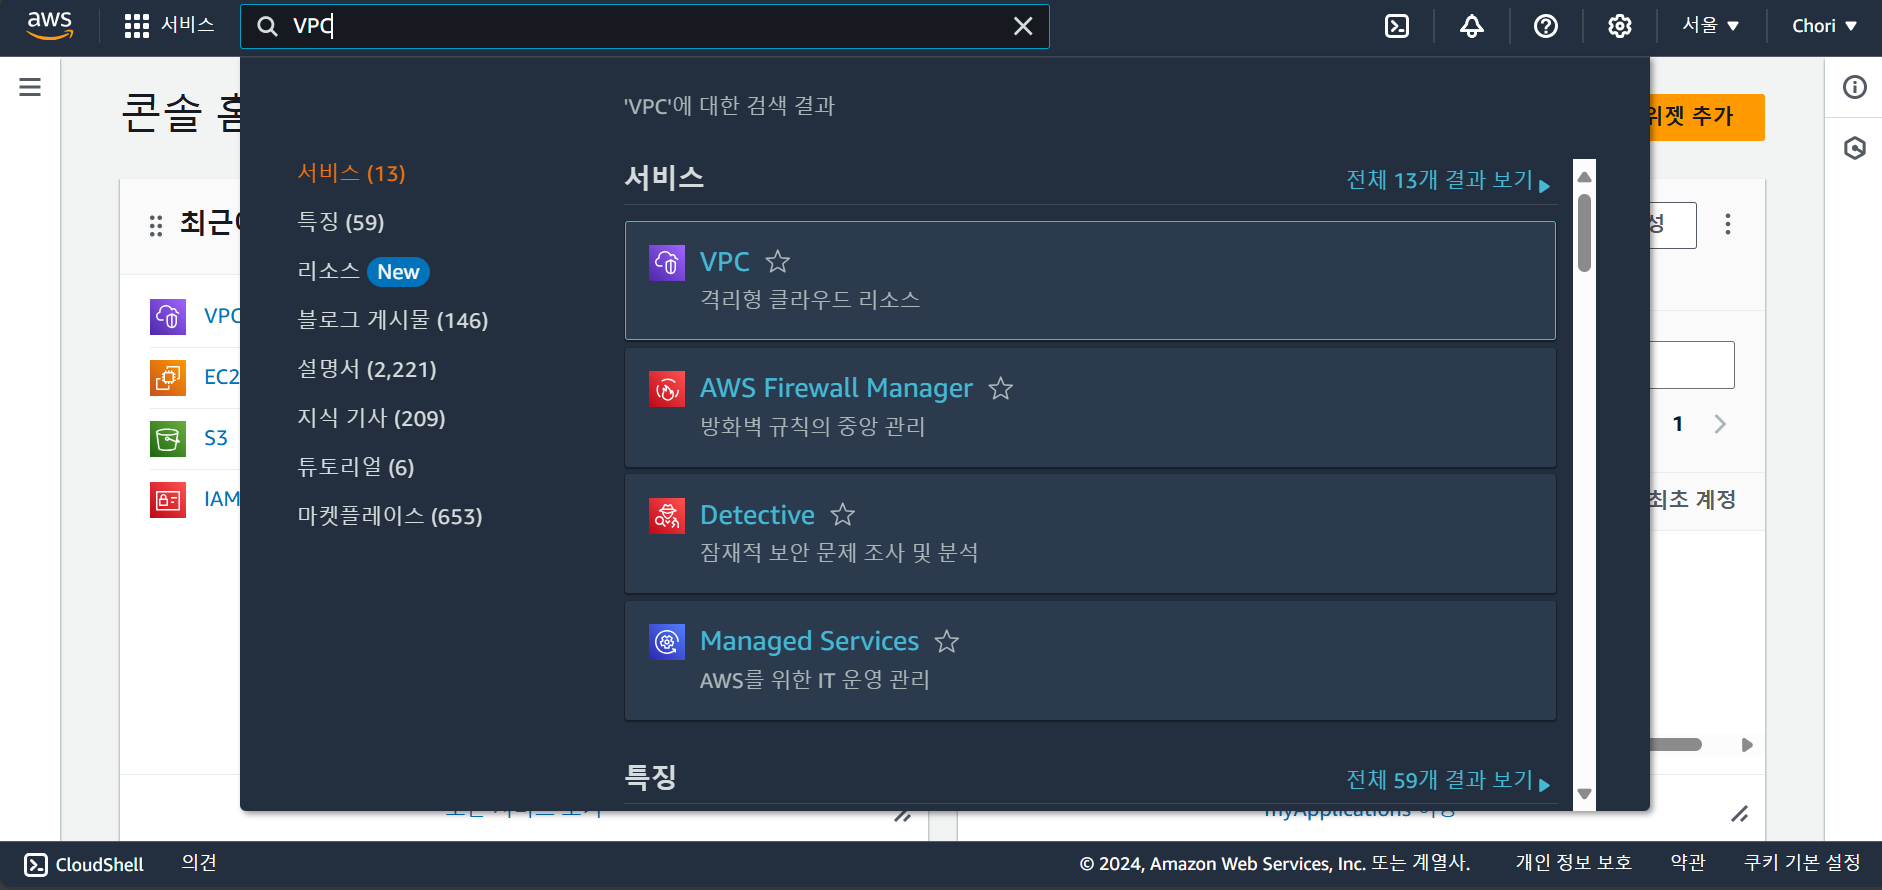
Task: Open the help question mark menu
Action: pos(1546,26)
